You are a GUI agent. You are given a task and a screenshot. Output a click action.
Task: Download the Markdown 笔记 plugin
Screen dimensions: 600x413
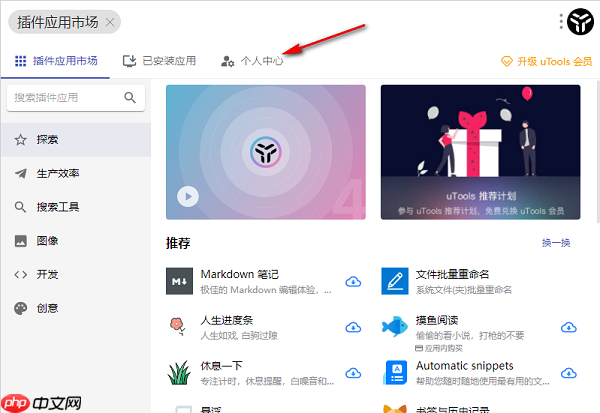click(353, 282)
